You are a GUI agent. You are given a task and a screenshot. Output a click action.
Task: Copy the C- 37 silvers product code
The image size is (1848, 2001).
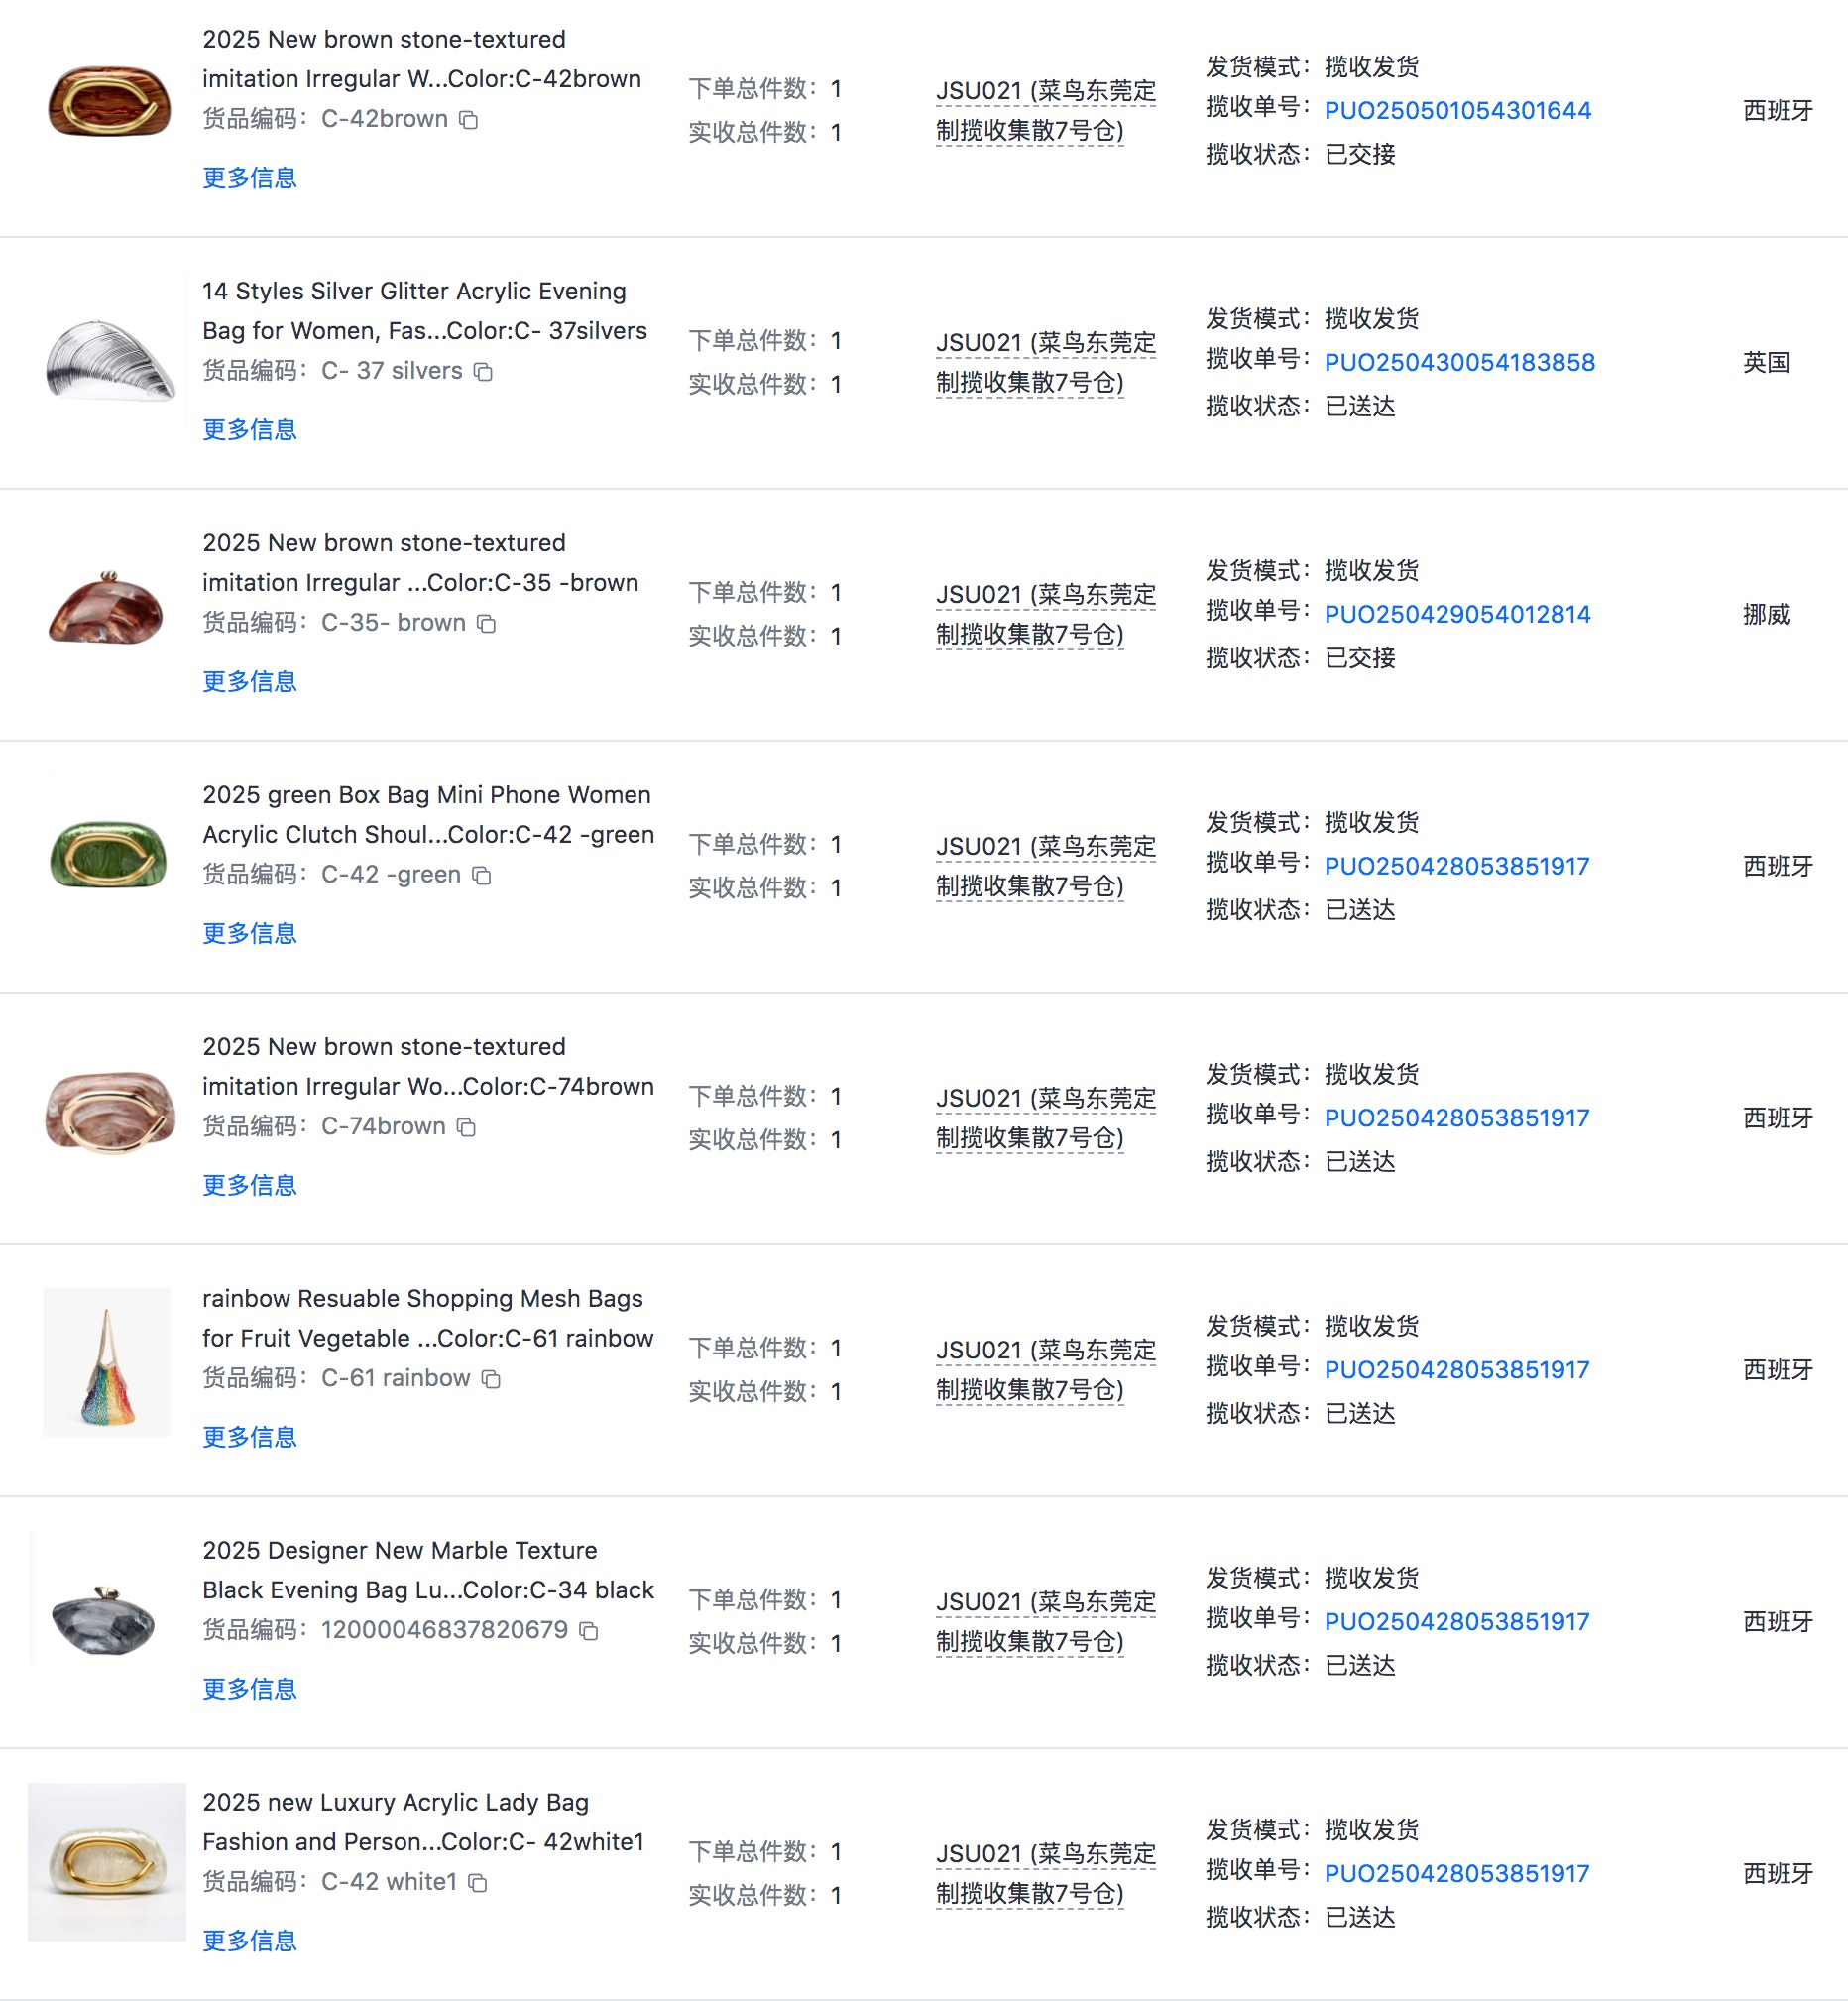point(483,372)
